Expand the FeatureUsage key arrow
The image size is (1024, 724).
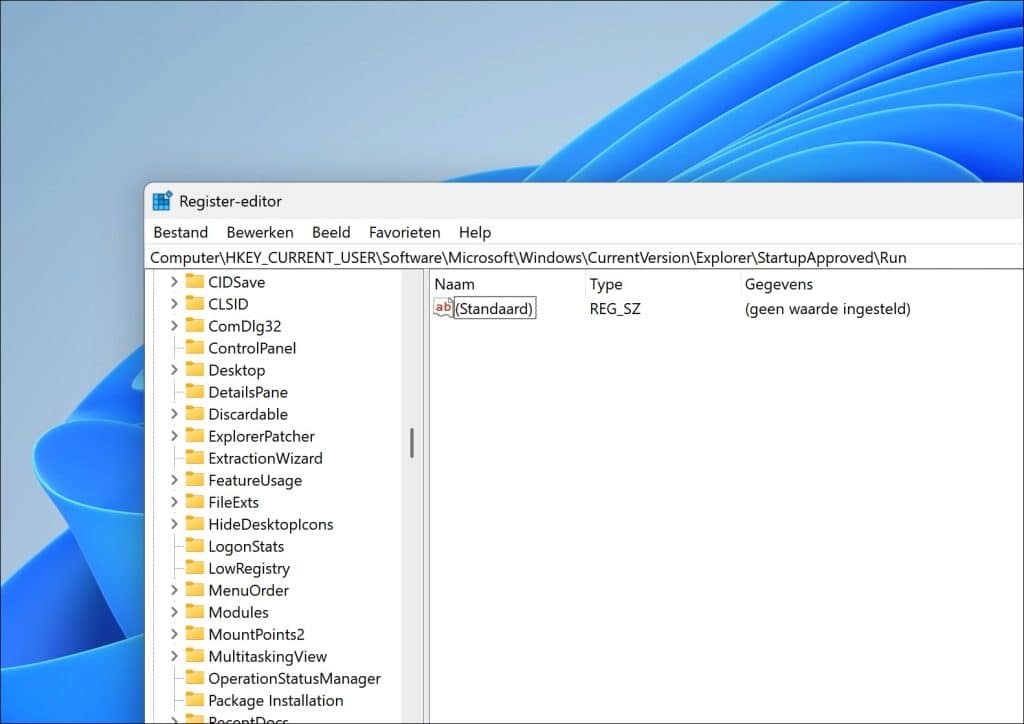[x=174, y=480]
